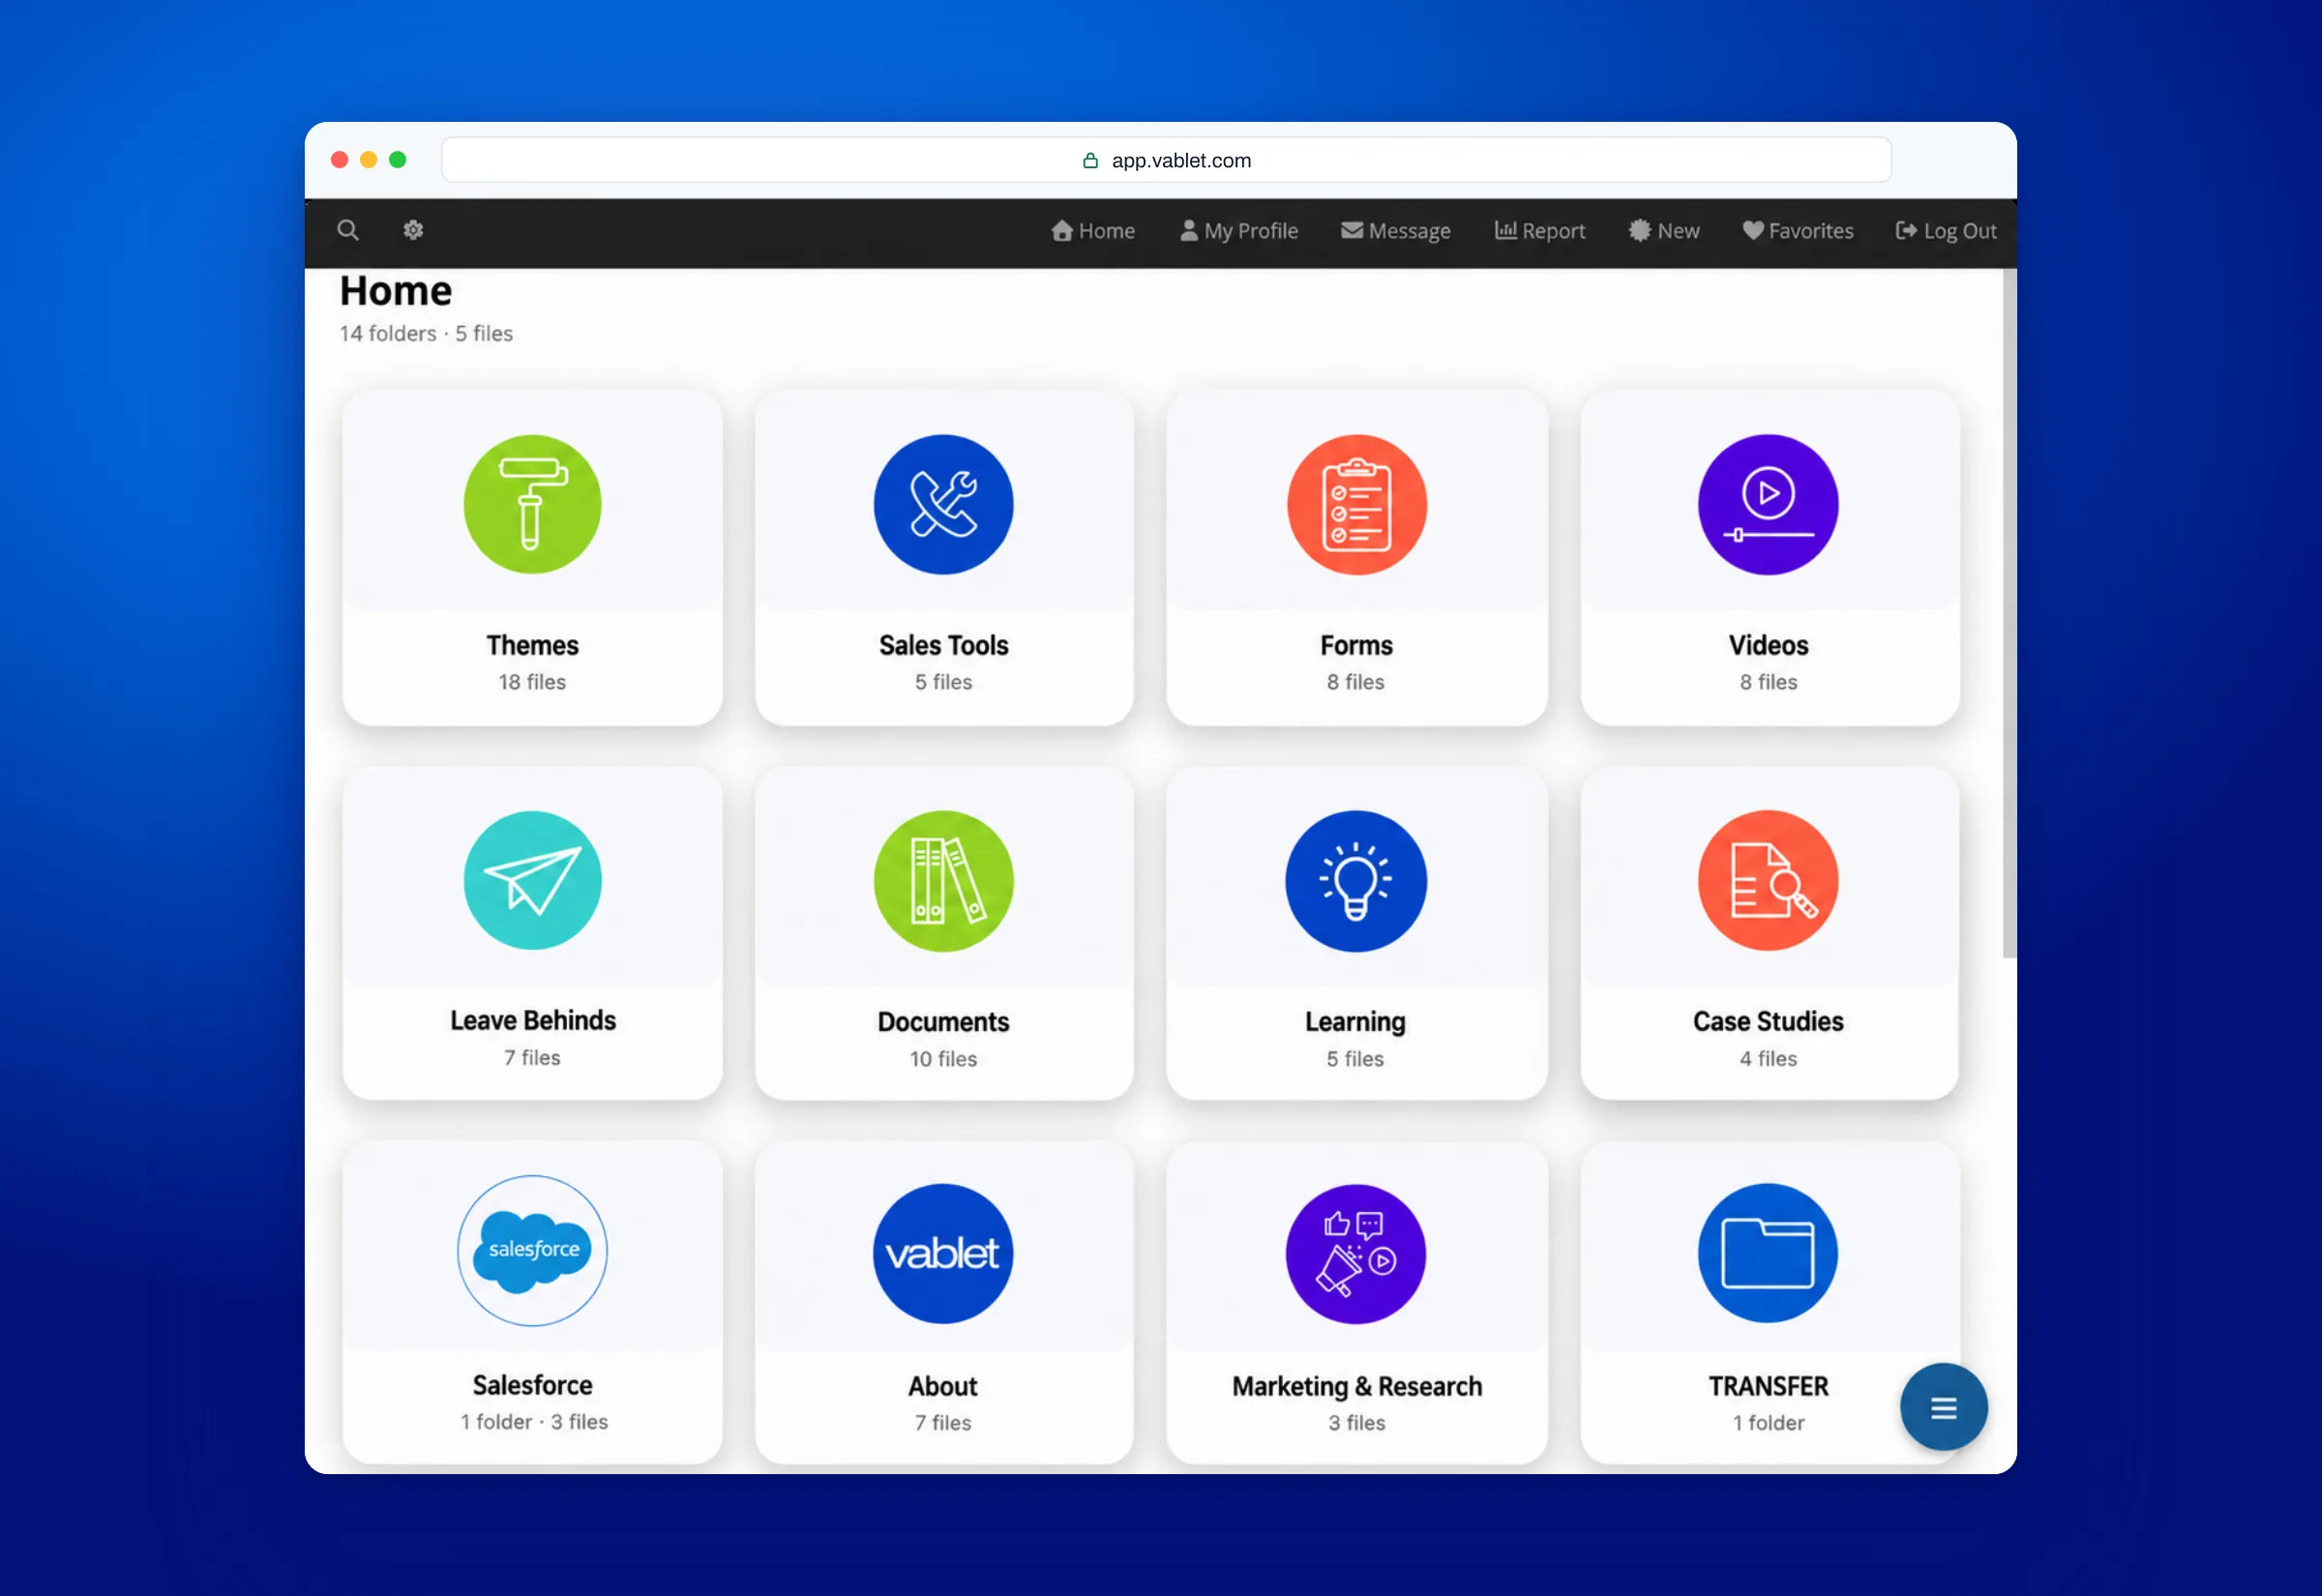This screenshot has width=2322, height=1596.
Task: Open the settings gear icon
Action: click(413, 231)
